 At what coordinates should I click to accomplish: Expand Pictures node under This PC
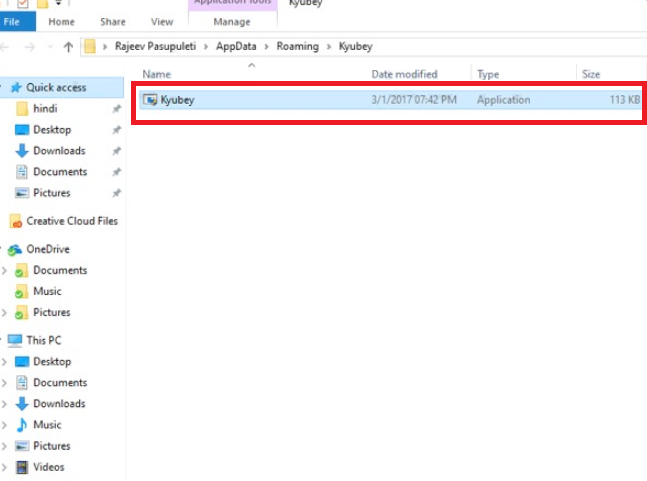5,446
